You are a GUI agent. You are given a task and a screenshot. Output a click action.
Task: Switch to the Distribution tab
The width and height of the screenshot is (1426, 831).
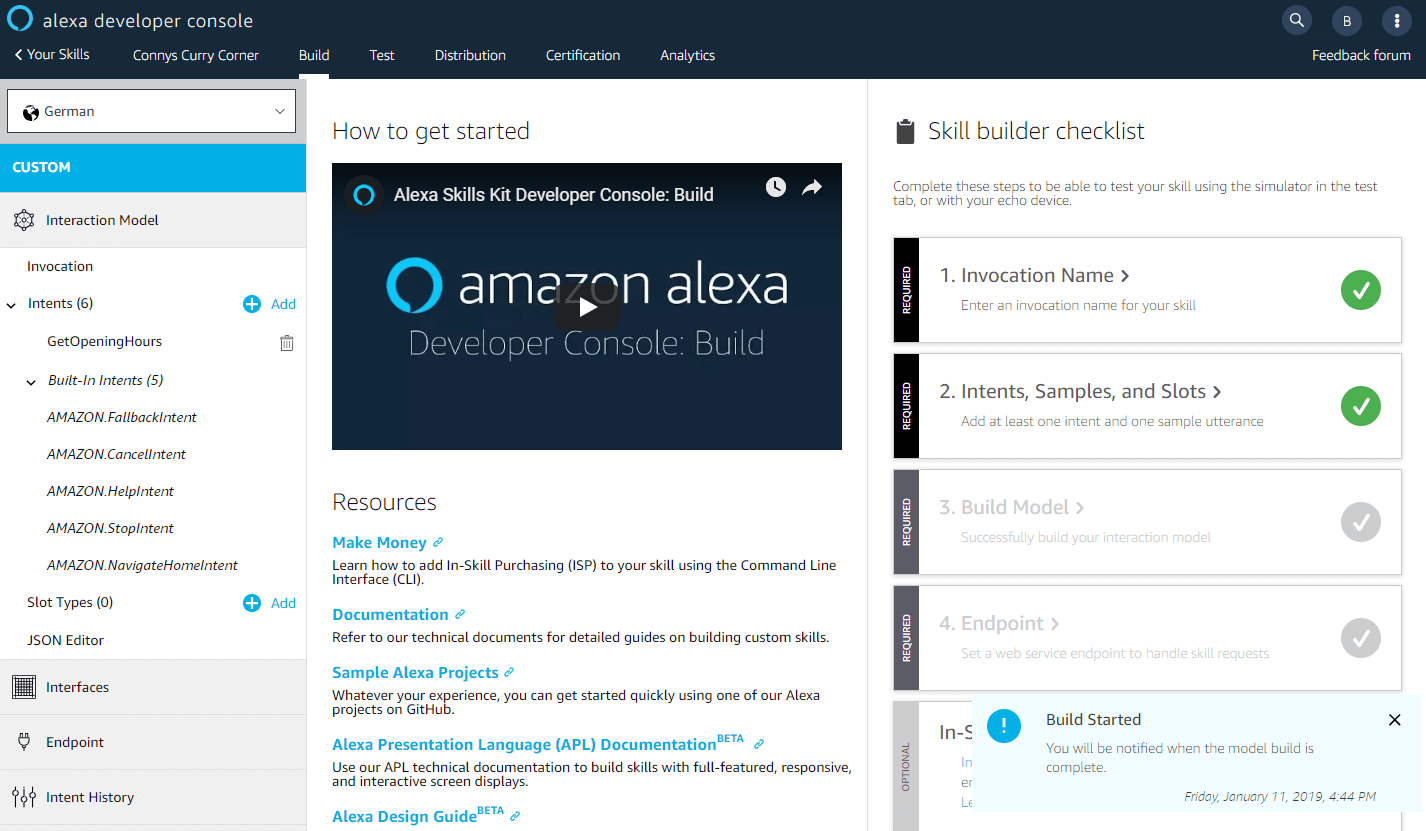[x=470, y=55]
